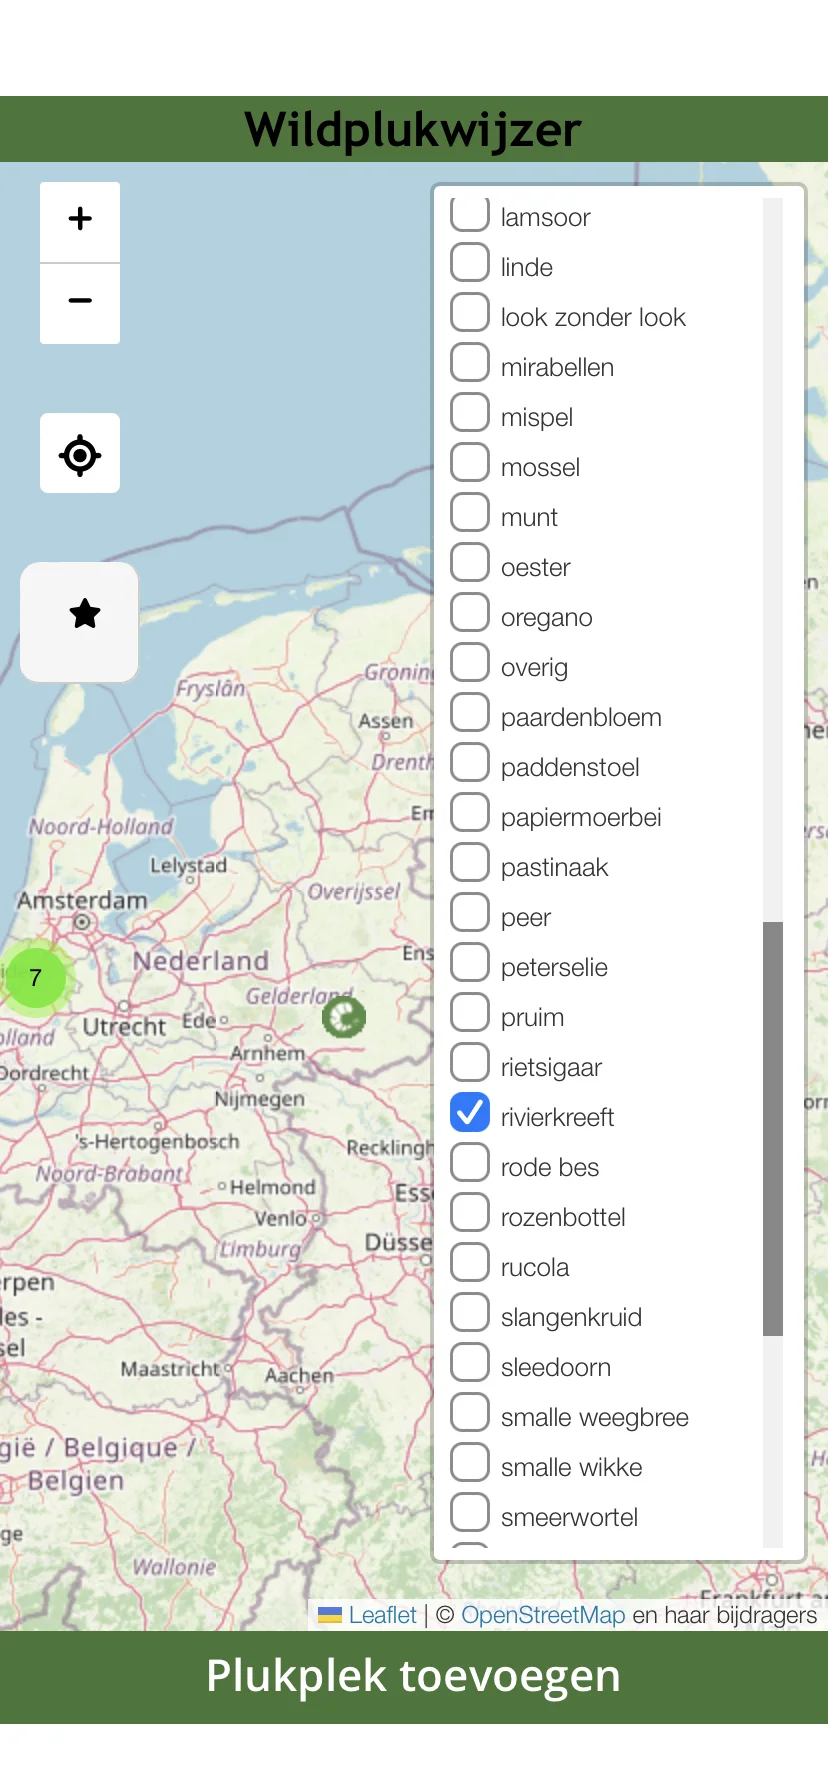Click the Lelystad map label
The width and height of the screenshot is (828, 1792).
coord(188,866)
